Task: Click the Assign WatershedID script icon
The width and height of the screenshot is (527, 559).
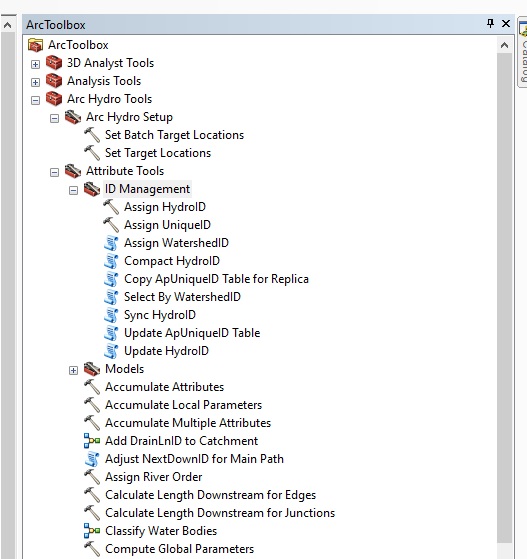Action: click(x=111, y=243)
